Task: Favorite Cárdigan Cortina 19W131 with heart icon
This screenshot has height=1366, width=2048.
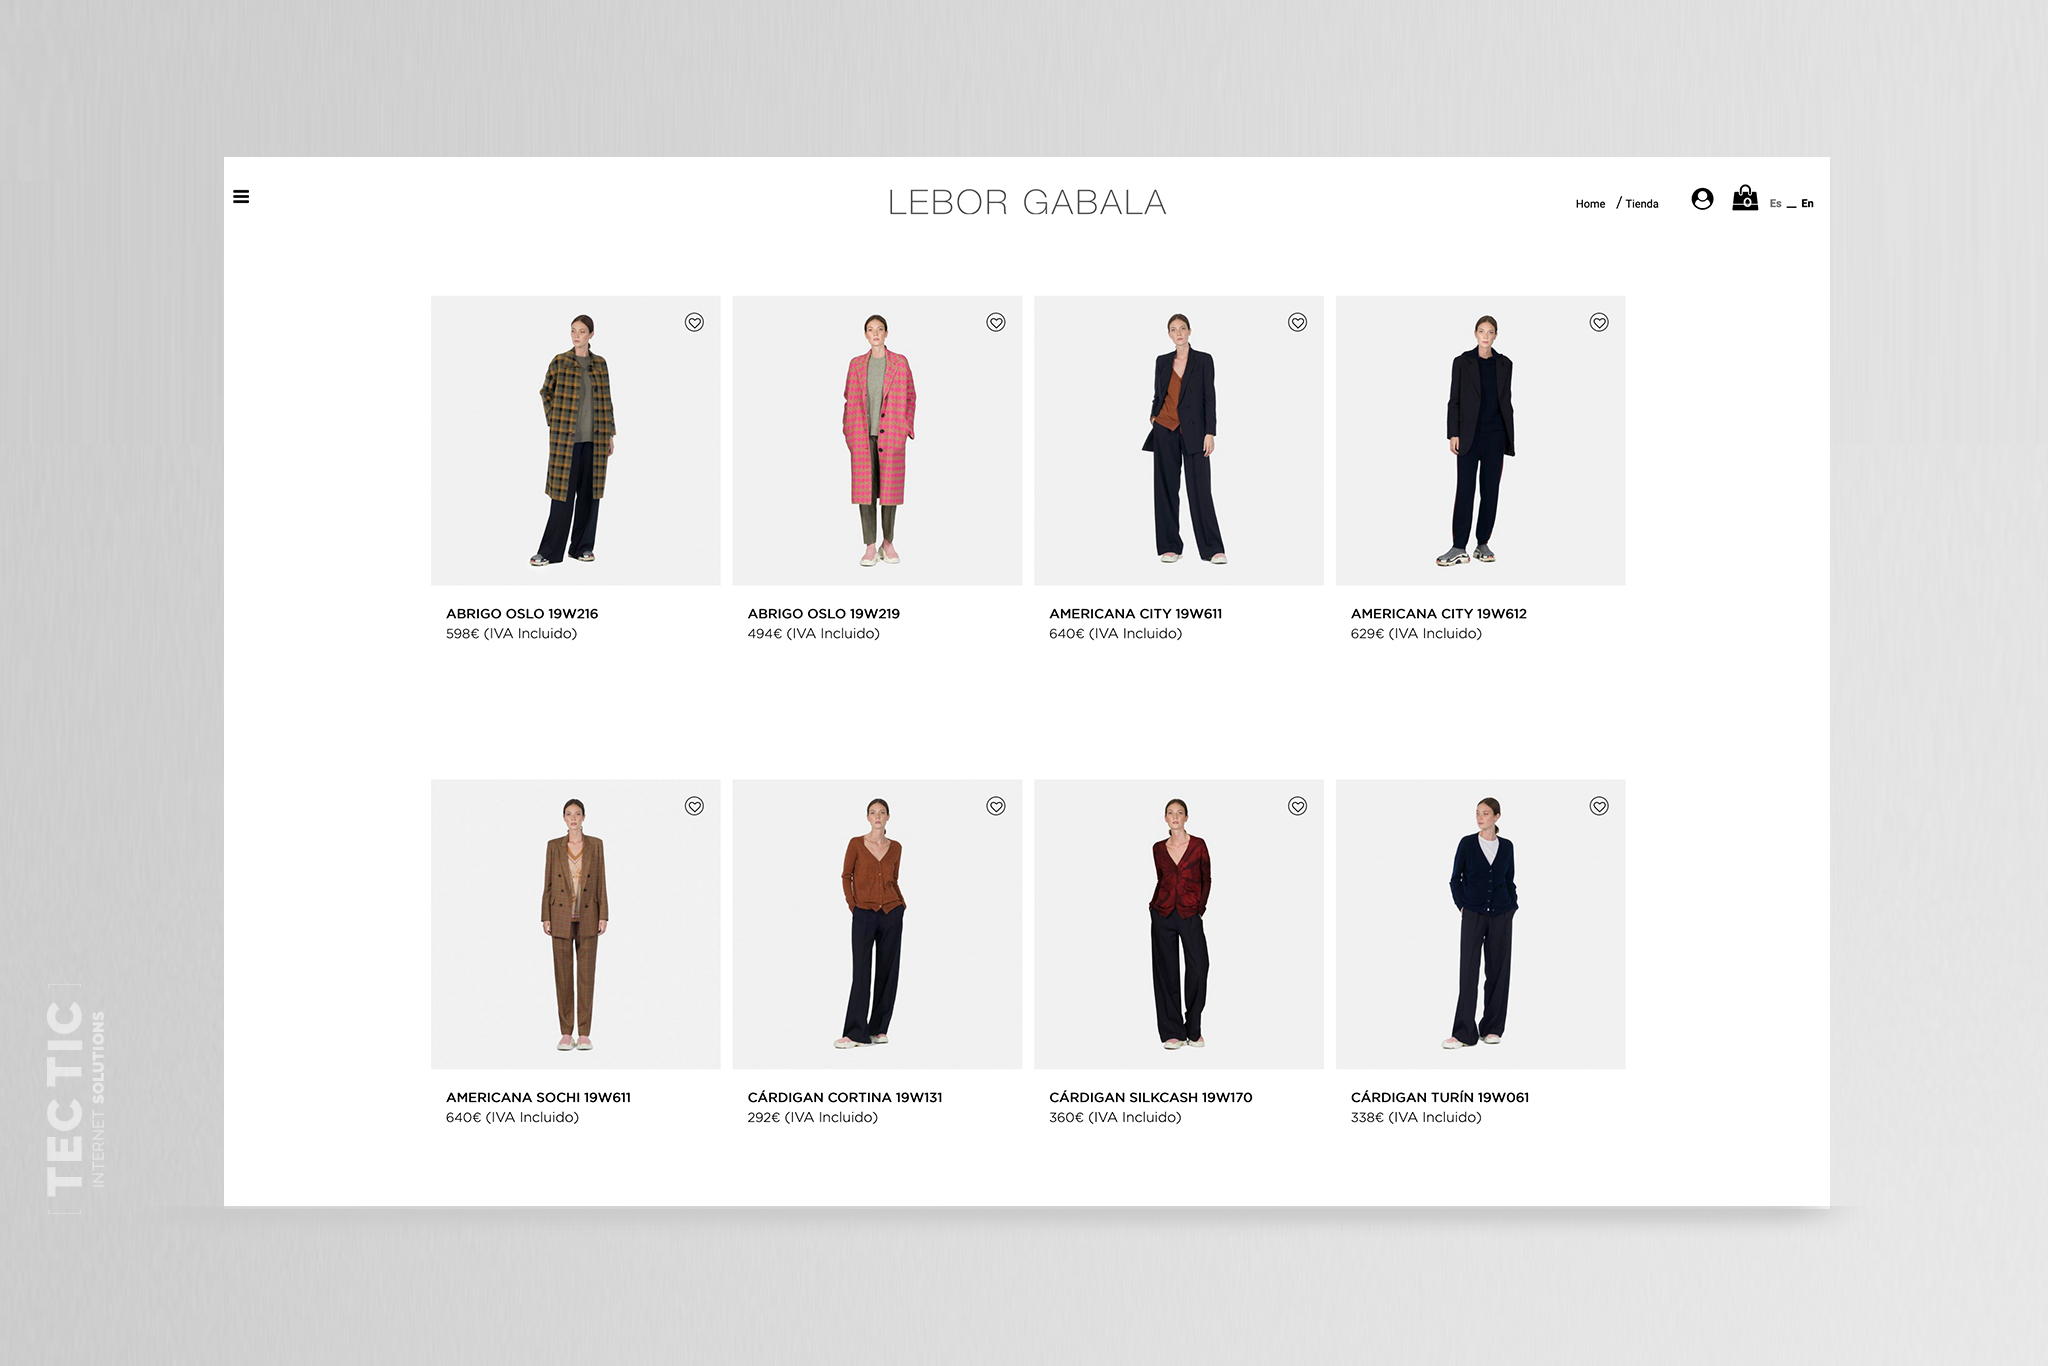Action: [x=996, y=806]
